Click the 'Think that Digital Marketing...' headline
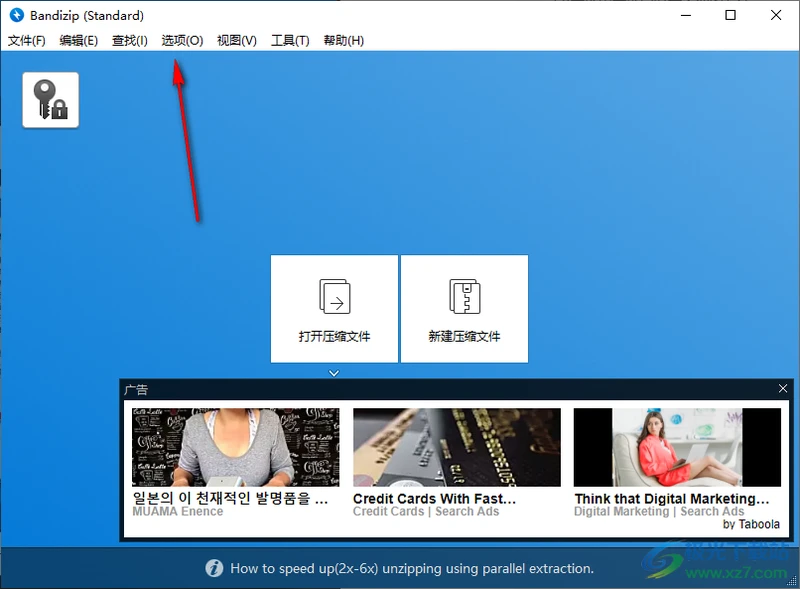 click(x=671, y=499)
